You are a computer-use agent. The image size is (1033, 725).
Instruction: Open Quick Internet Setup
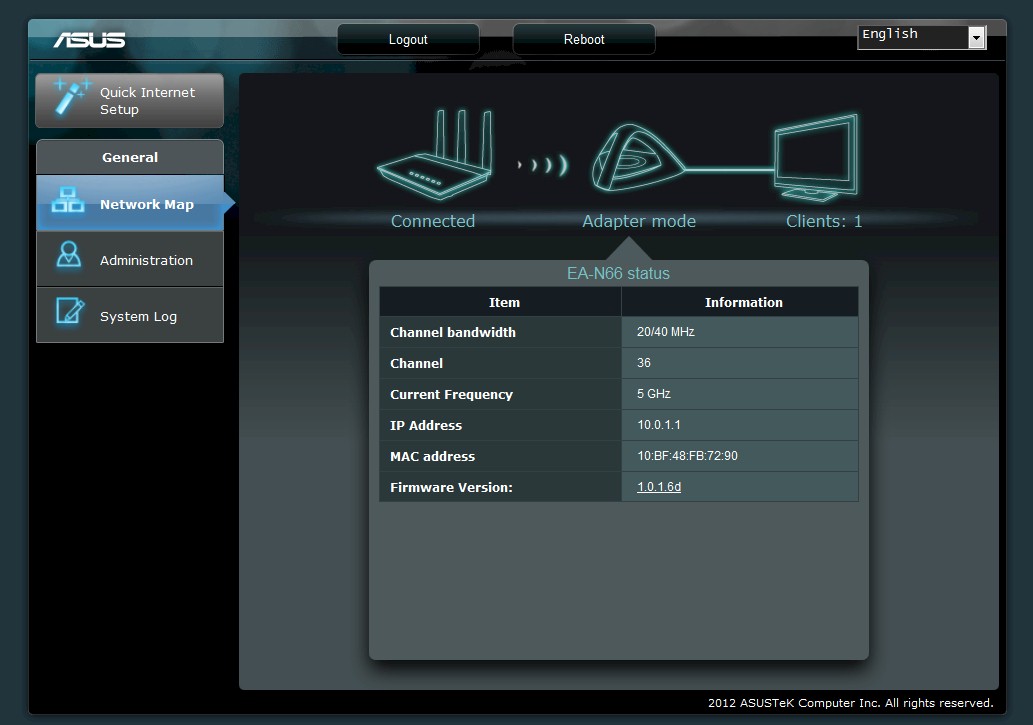[130, 101]
